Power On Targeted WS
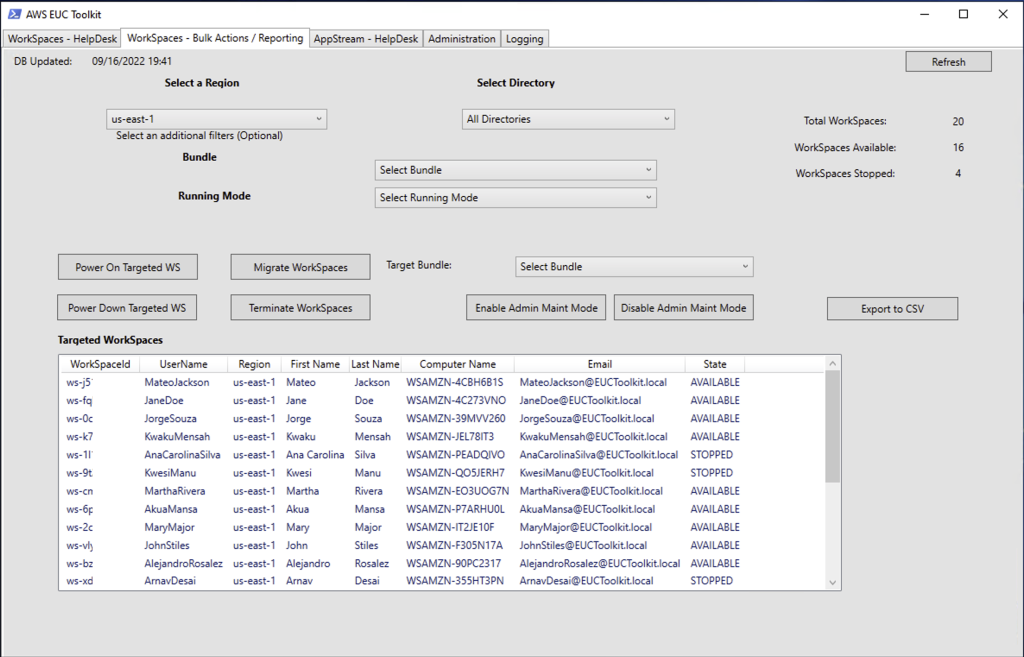Screen dimensions: 1024x657 (127, 266)
